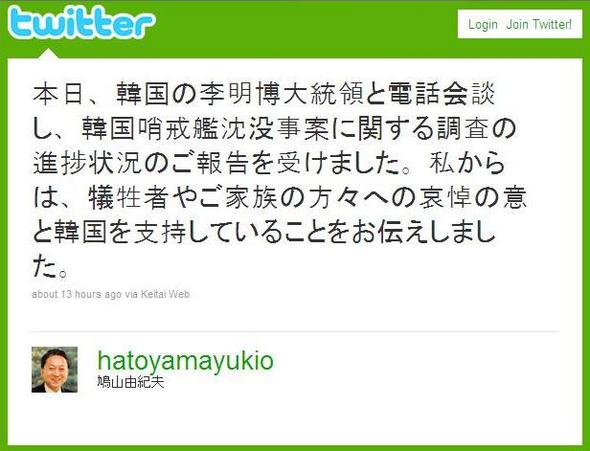Click the divider line above the profile
This screenshot has width=590, height=451.
pos(295,332)
